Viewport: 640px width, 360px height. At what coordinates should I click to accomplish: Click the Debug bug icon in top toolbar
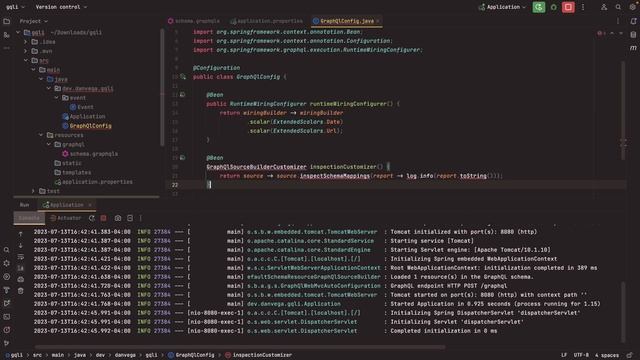point(554,7)
